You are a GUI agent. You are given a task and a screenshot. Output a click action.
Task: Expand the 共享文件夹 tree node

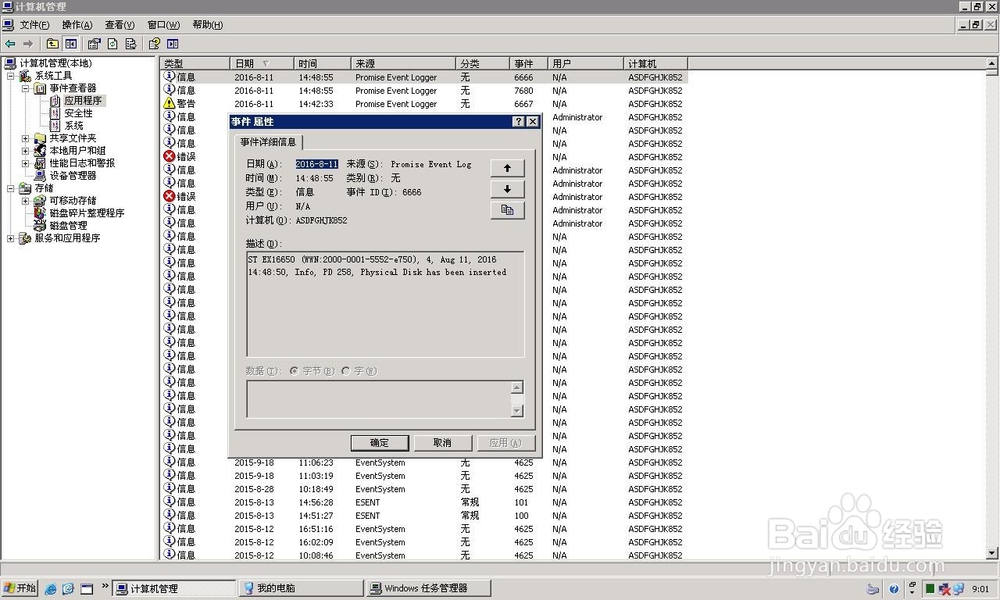(26, 138)
